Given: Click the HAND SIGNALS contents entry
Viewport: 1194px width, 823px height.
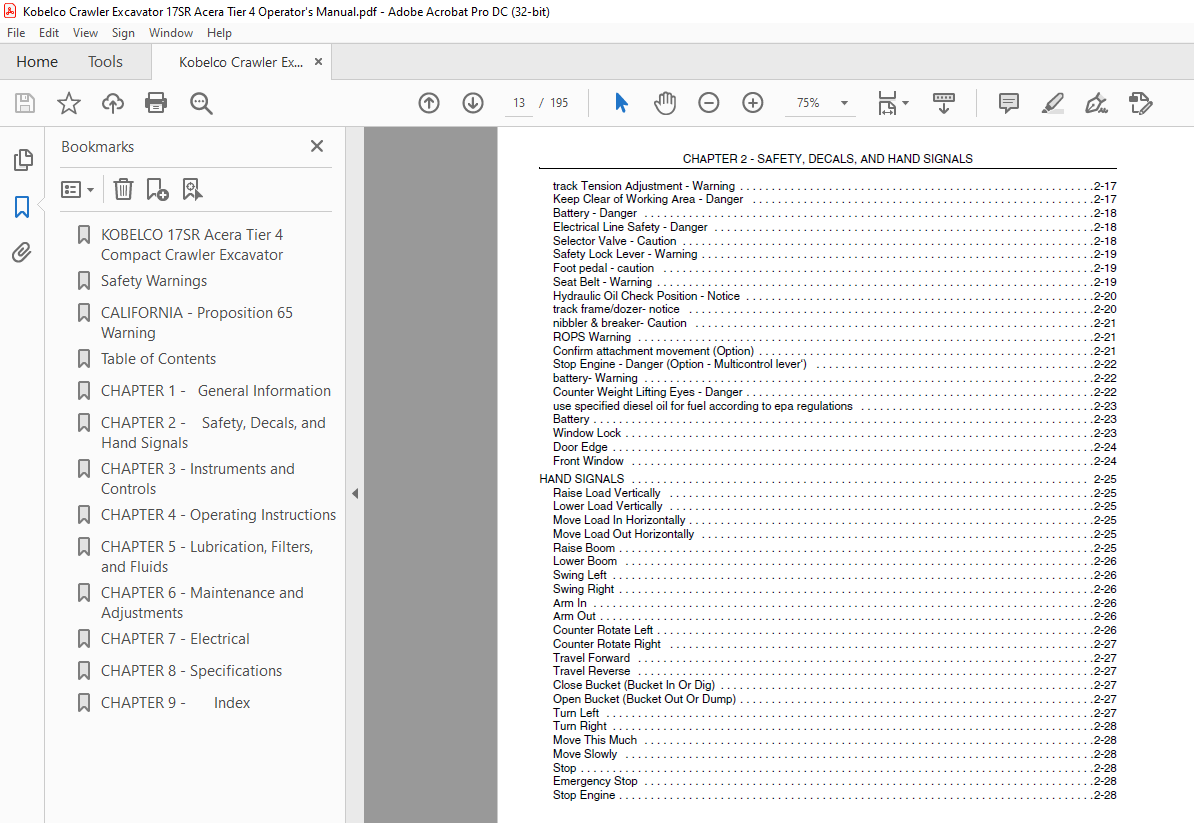Looking at the screenshot, I should [x=582, y=479].
